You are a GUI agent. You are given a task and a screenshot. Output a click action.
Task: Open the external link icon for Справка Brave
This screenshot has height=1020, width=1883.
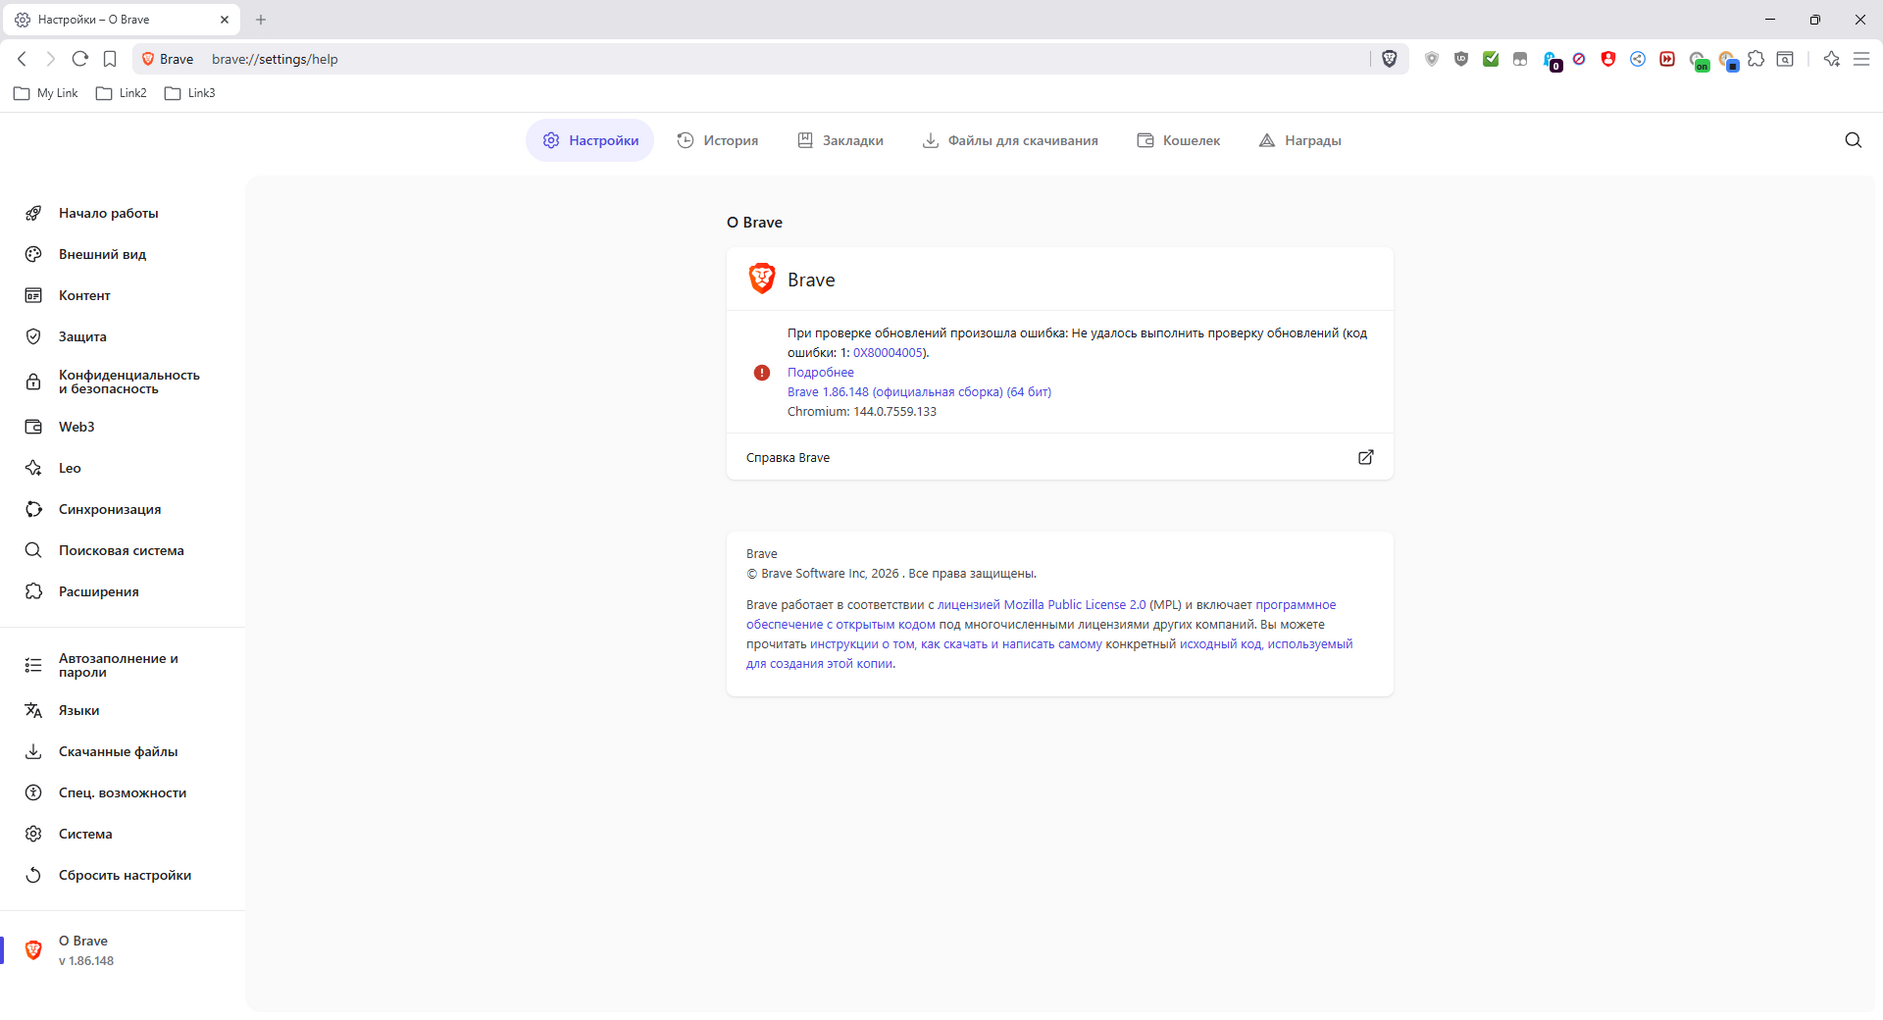coord(1365,457)
